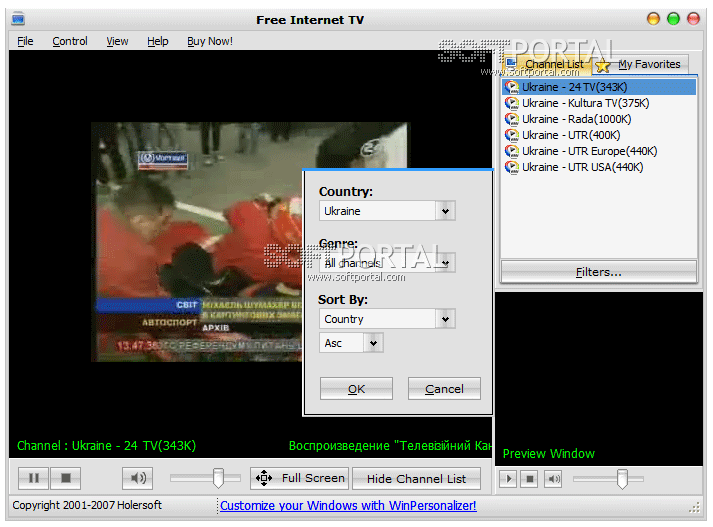Pause the main video playback
Image resolution: width=713 pixels, height=527 pixels.
pyautogui.click(x=33, y=478)
